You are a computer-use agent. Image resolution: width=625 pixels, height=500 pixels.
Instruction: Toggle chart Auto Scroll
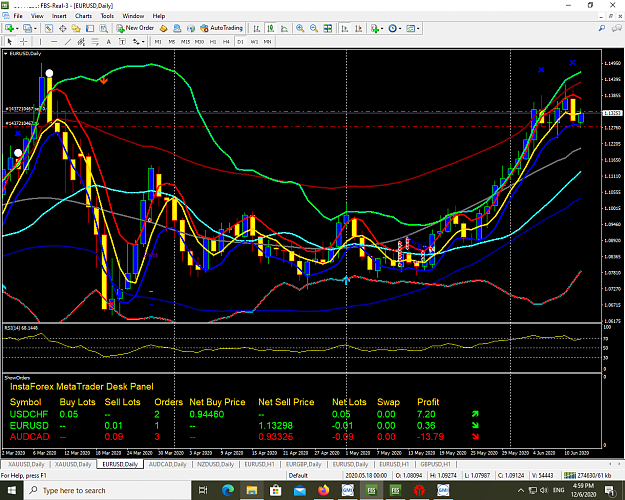pyautogui.click(x=345, y=28)
